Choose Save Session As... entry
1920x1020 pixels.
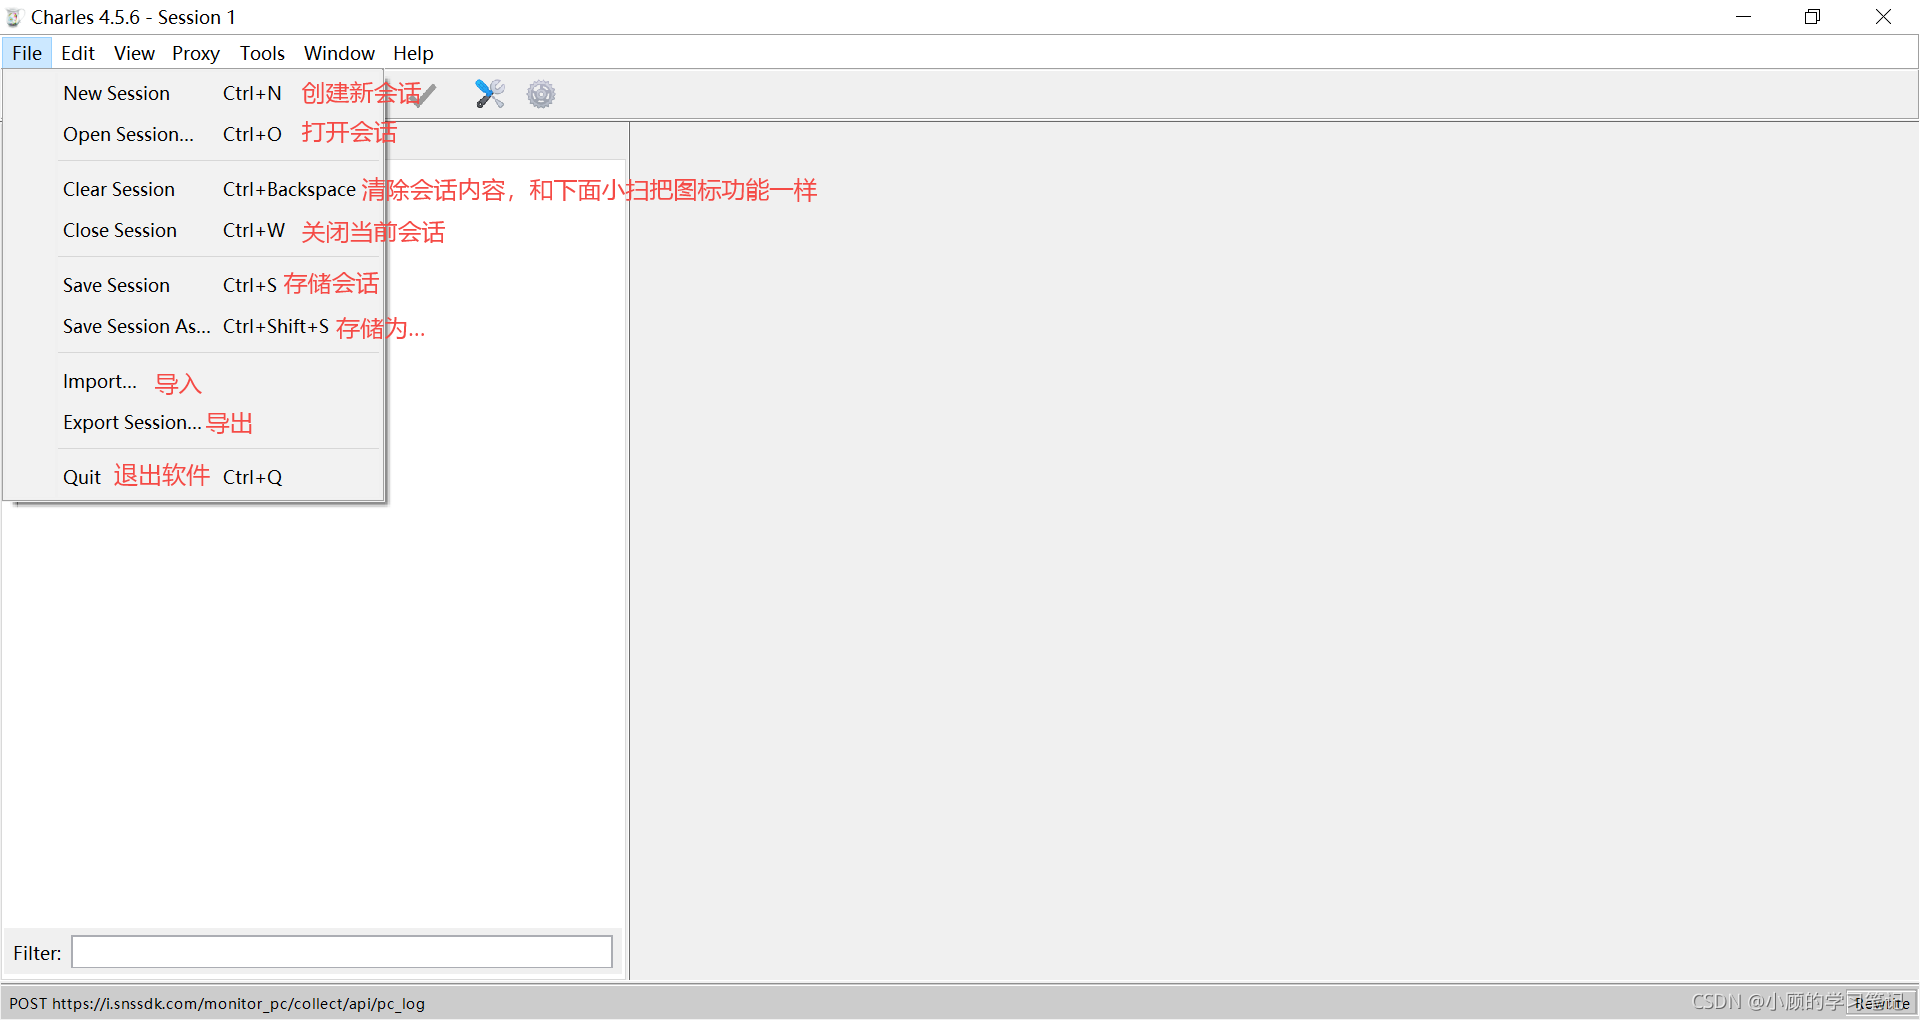tap(193, 326)
